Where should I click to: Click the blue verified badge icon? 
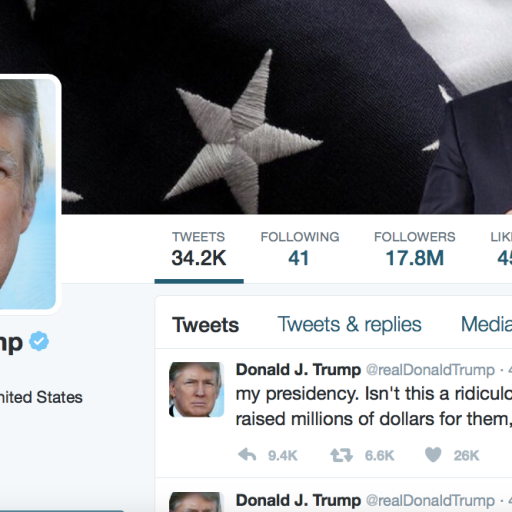click(39, 341)
